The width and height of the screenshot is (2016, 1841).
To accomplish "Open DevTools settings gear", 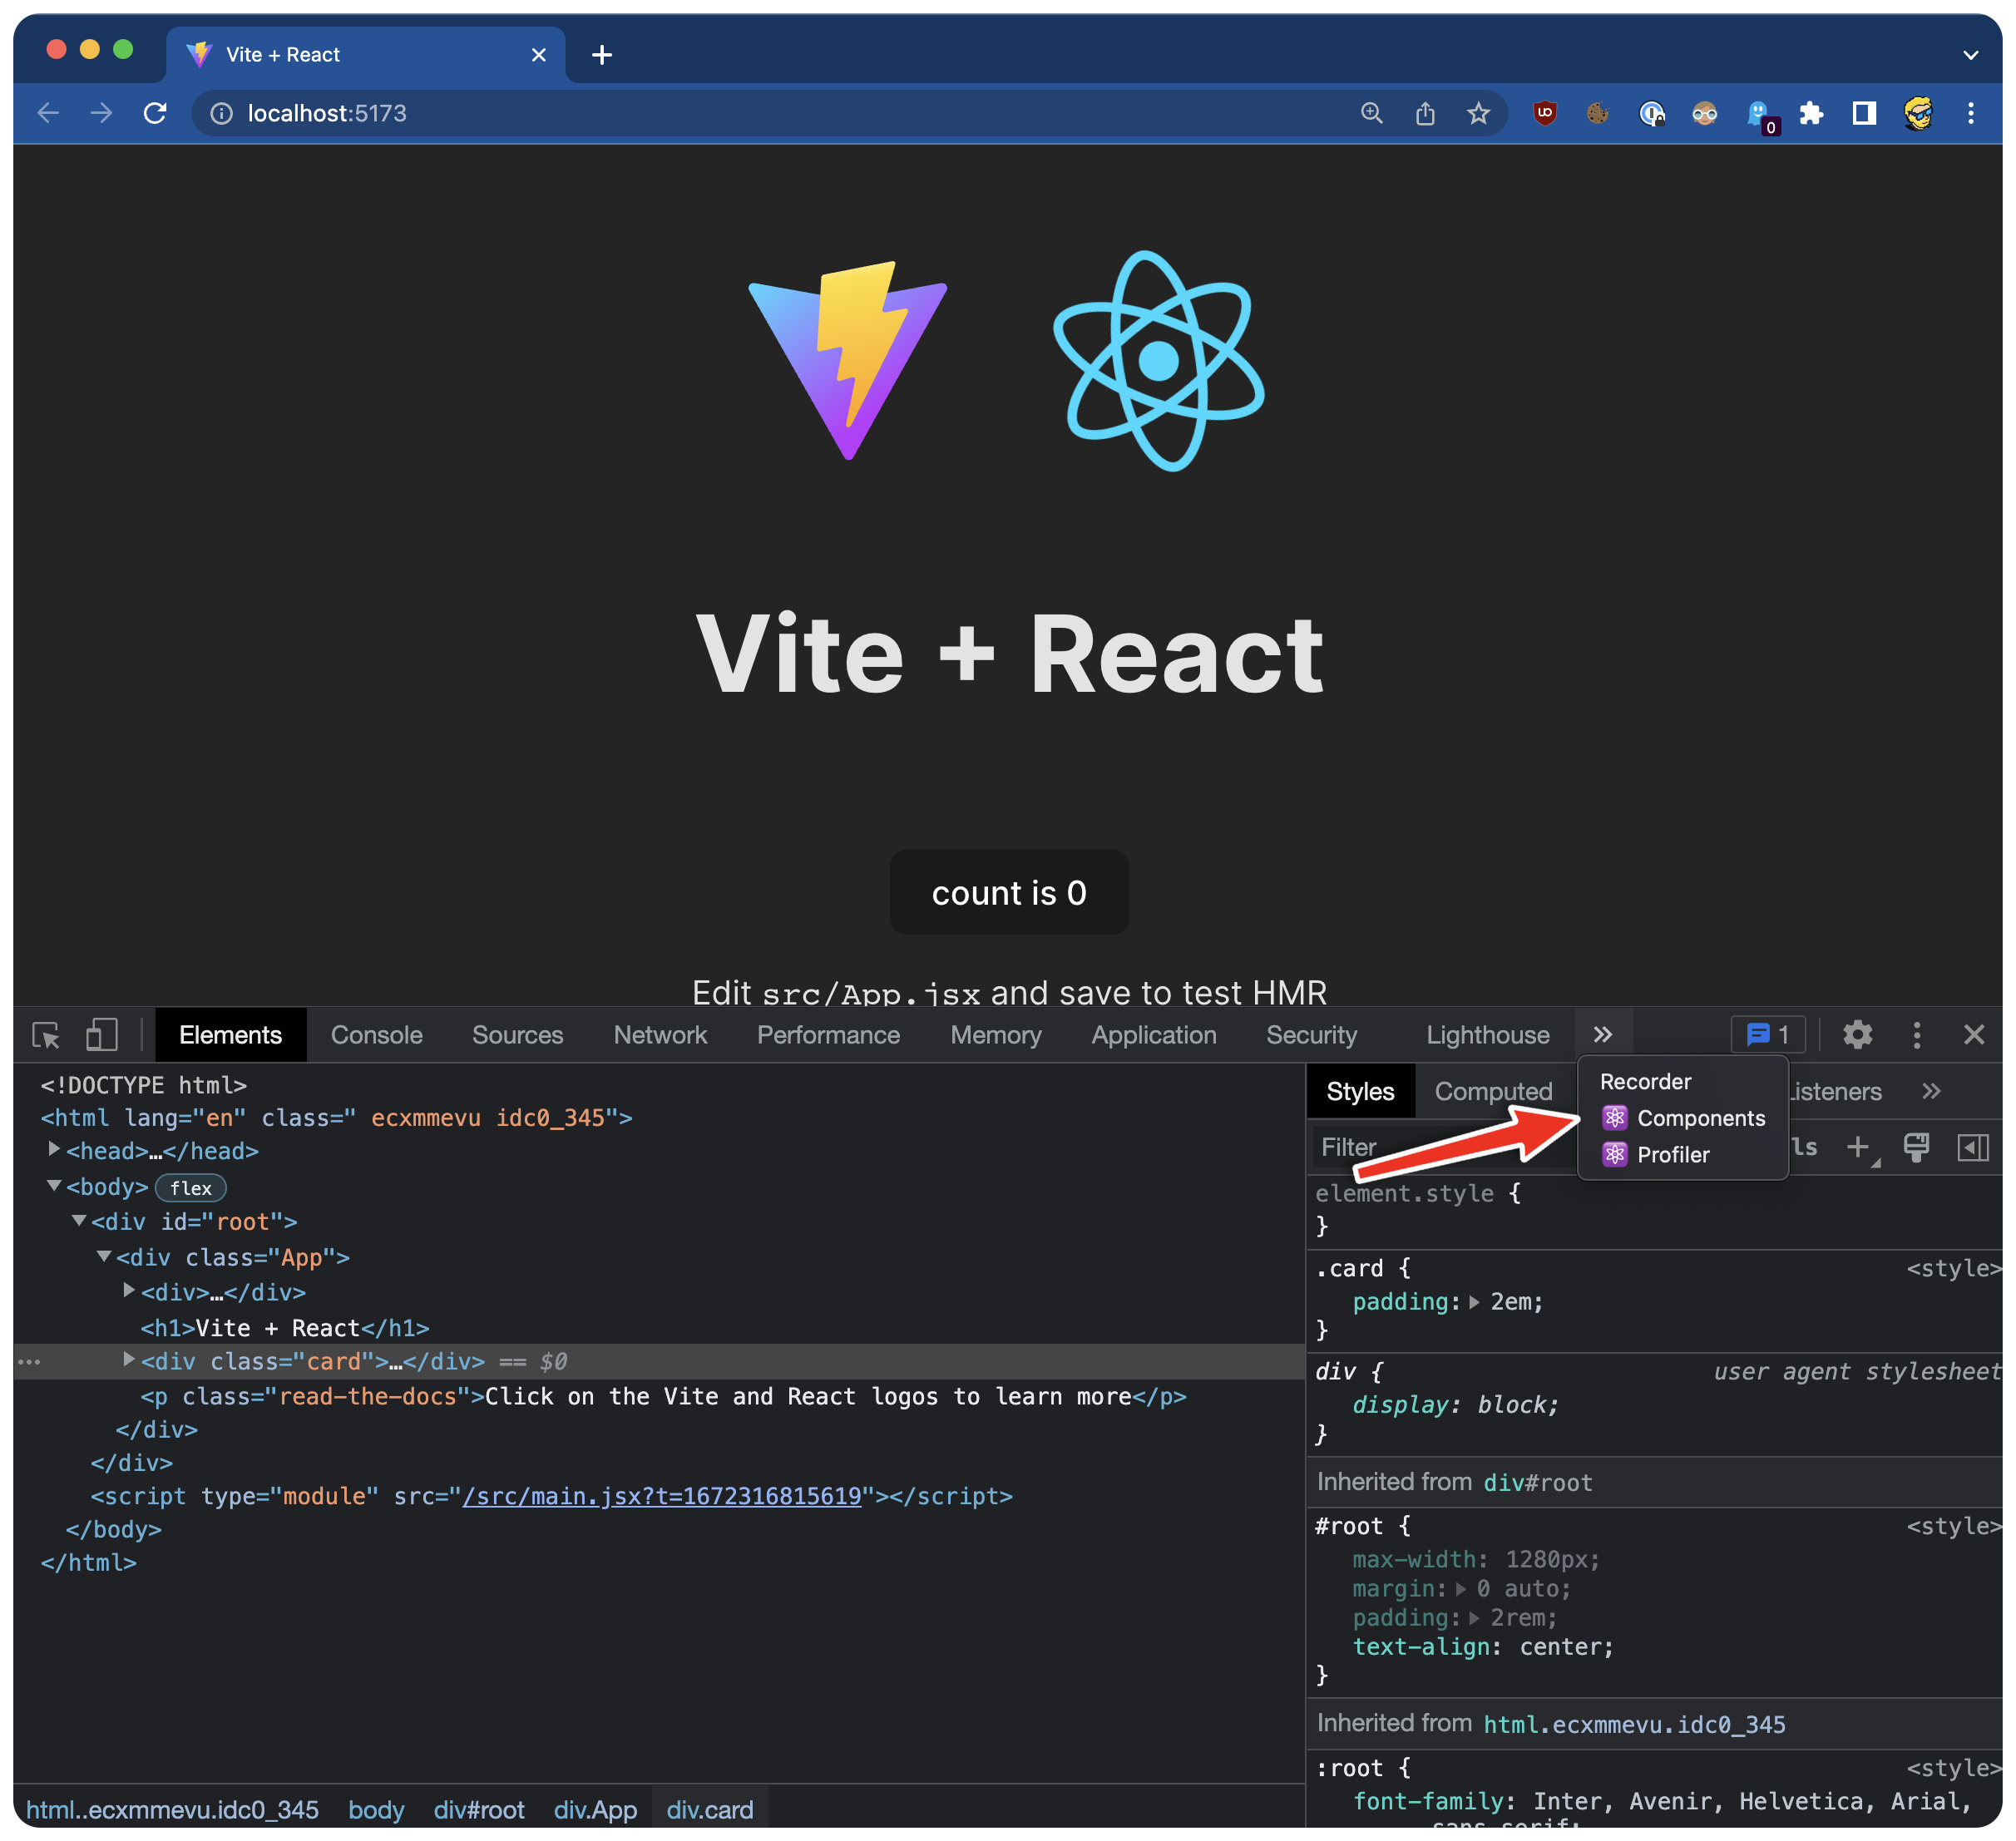I will [x=1857, y=1034].
